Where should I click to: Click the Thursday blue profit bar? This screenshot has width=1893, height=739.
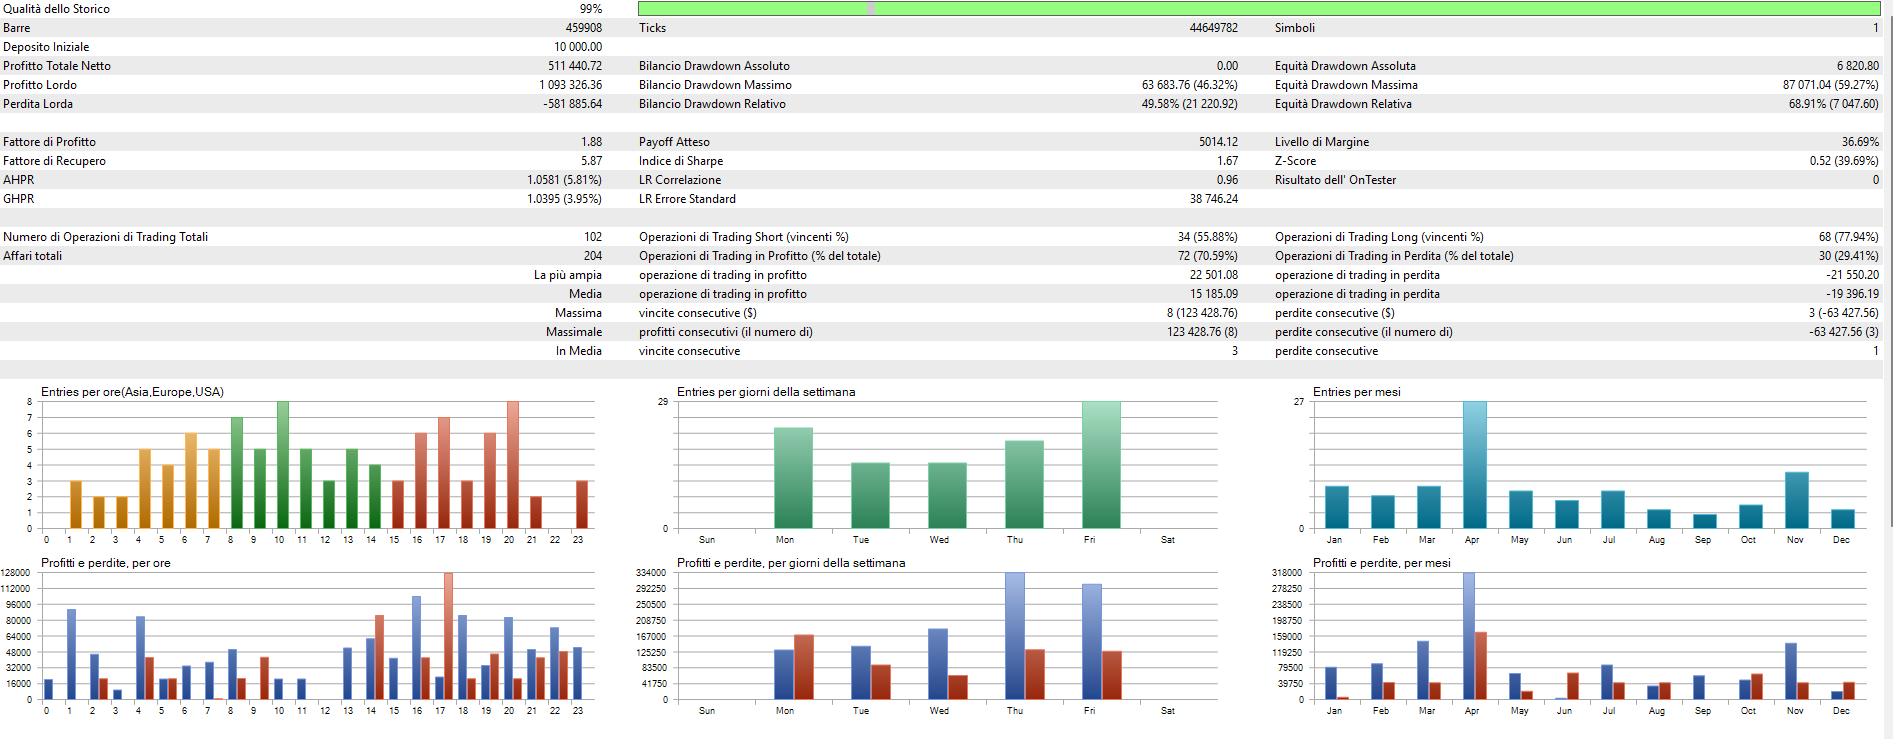click(x=1015, y=636)
